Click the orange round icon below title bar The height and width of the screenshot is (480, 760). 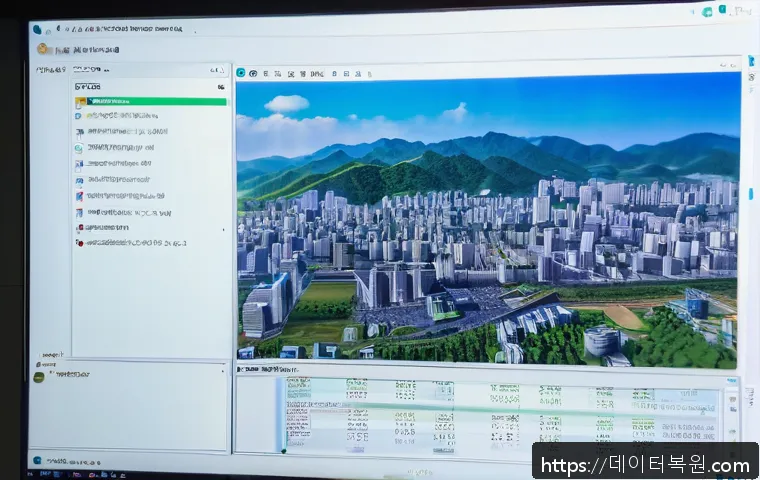[x=42, y=48]
